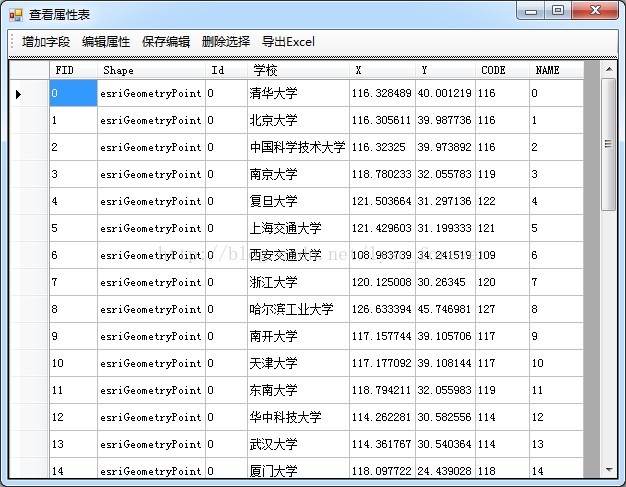Click Id cell in 天津大学 row
Image resolution: width=626 pixels, height=487 pixels.
tap(226, 363)
